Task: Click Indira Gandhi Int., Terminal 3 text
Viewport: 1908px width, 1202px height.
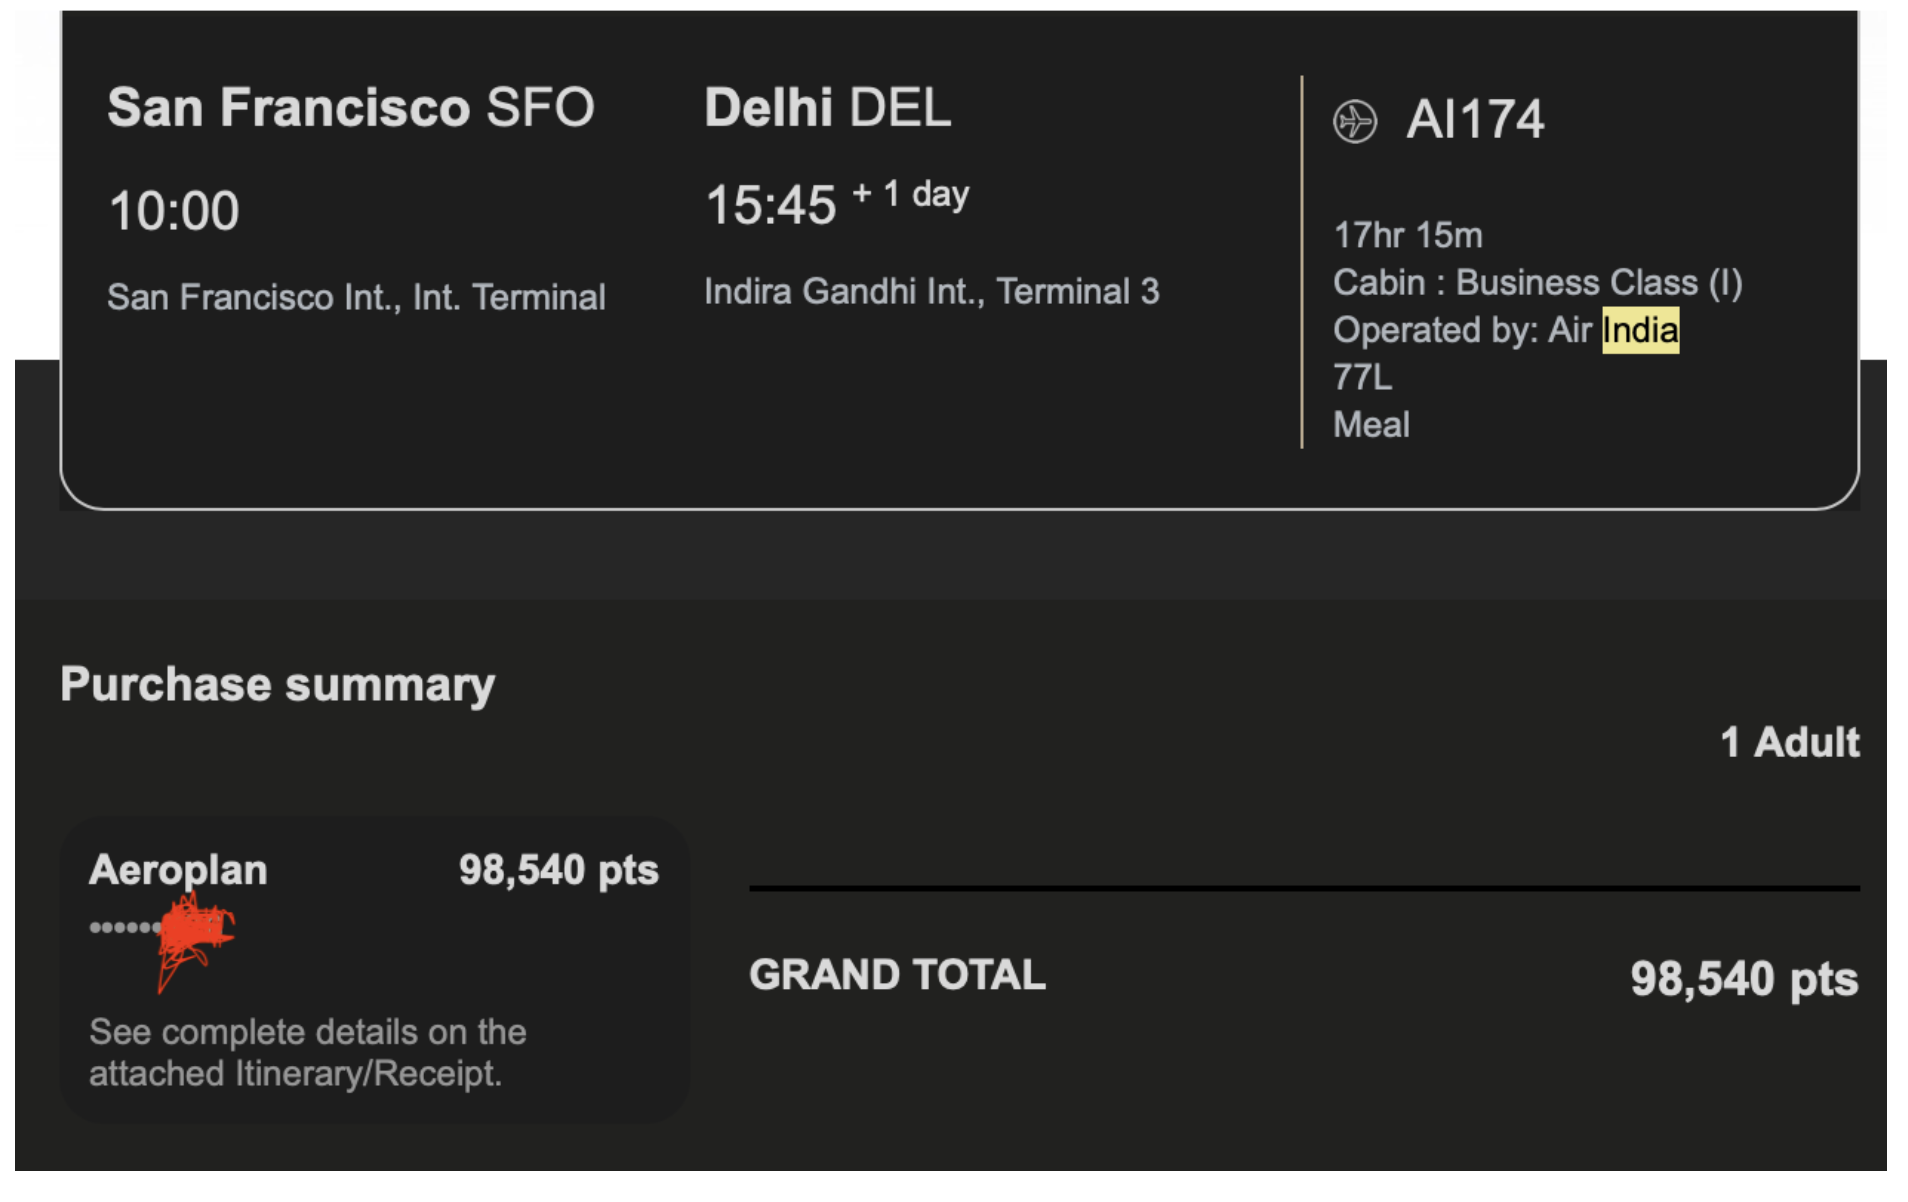Action: [931, 291]
